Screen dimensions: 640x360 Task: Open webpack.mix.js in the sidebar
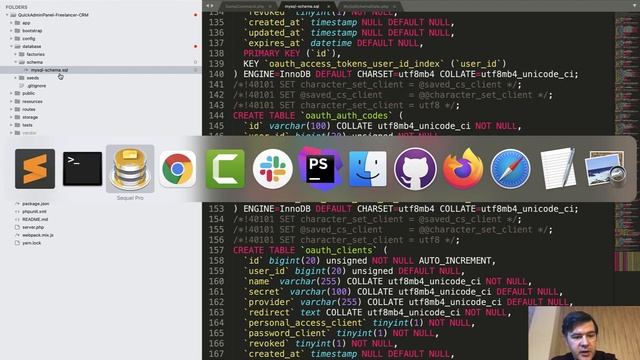point(38,235)
